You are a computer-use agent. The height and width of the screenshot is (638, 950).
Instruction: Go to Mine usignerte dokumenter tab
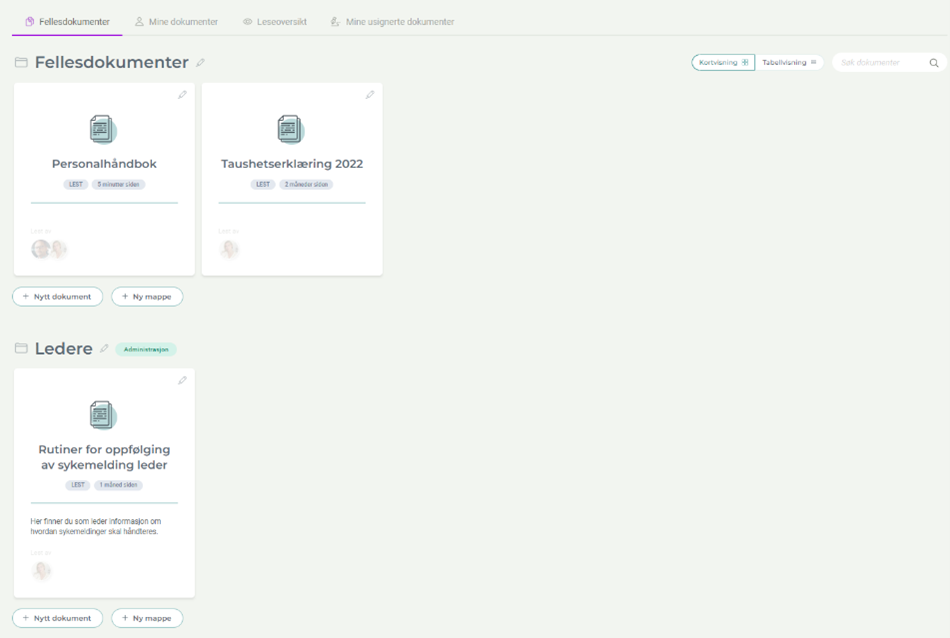coord(392,21)
